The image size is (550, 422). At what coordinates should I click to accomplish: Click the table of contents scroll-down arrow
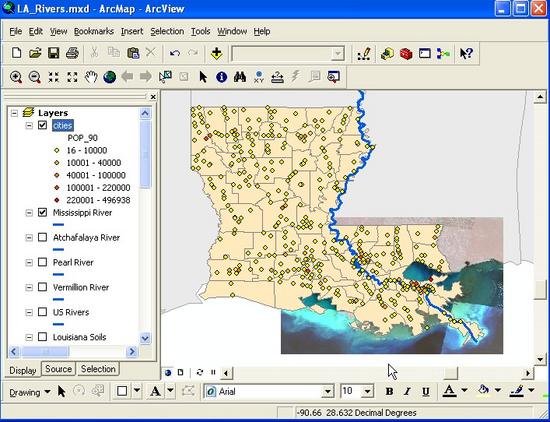click(145, 338)
